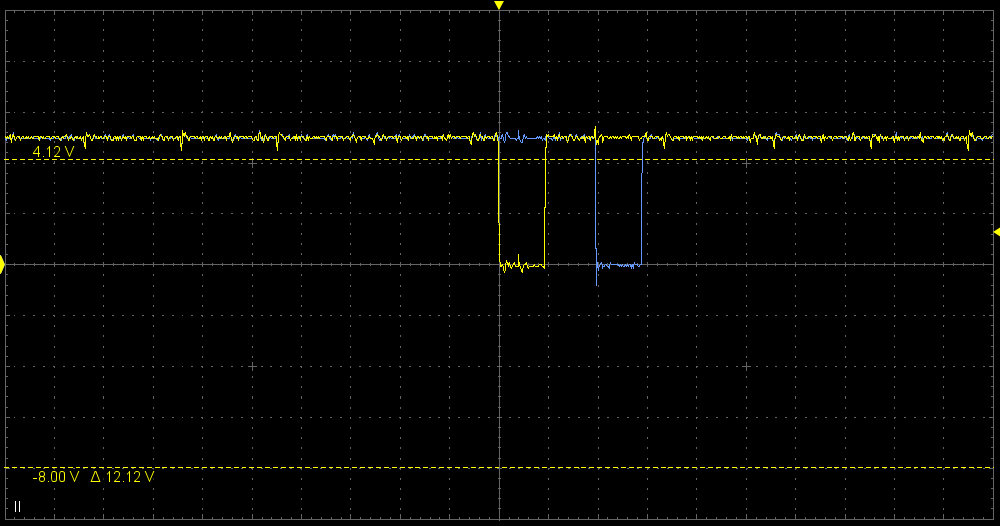Image resolution: width=1000 pixels, height=526 pixels.
Task: Click the low level of the yellow pulse
Action: point(522,266)
